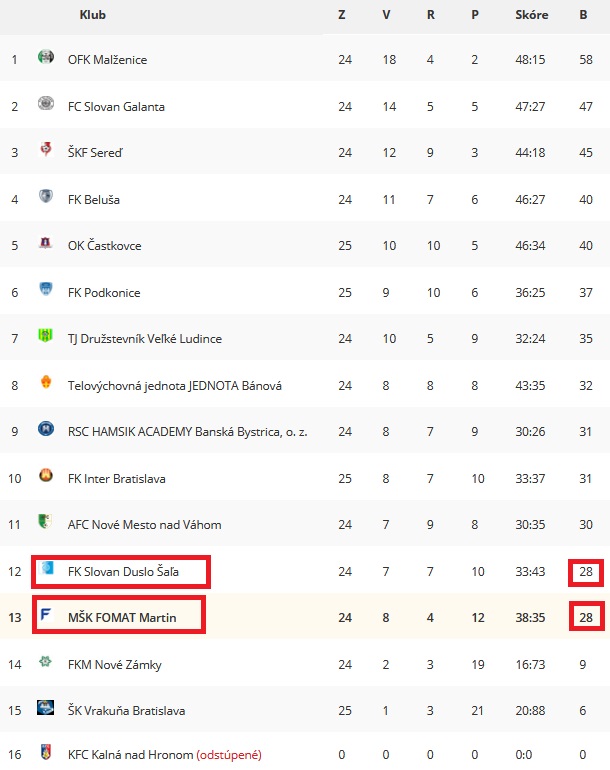Click the FC Slovan Galanta club logo
The height and width of the screenshot is (770, 610).
pos(46,103)
